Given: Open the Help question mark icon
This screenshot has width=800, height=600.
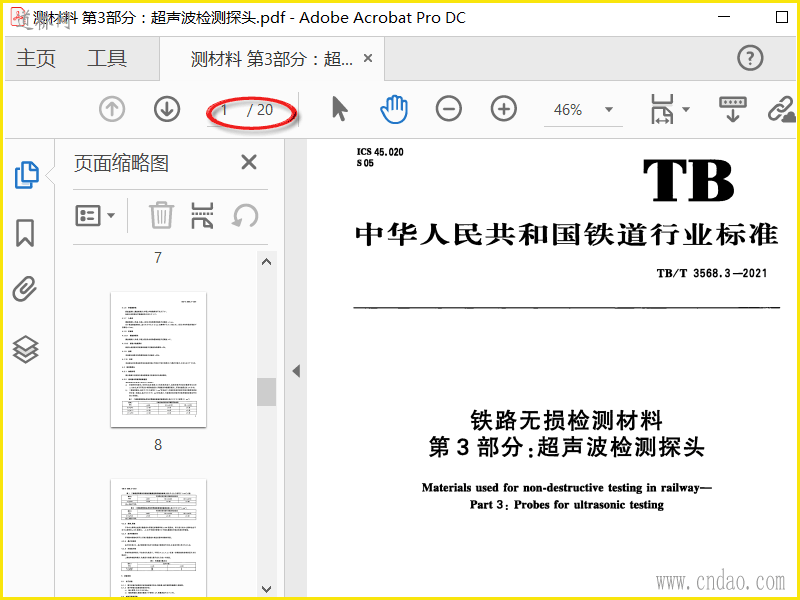Looking at the screenshot, I should pyautogui.click(x=750, y=58).
